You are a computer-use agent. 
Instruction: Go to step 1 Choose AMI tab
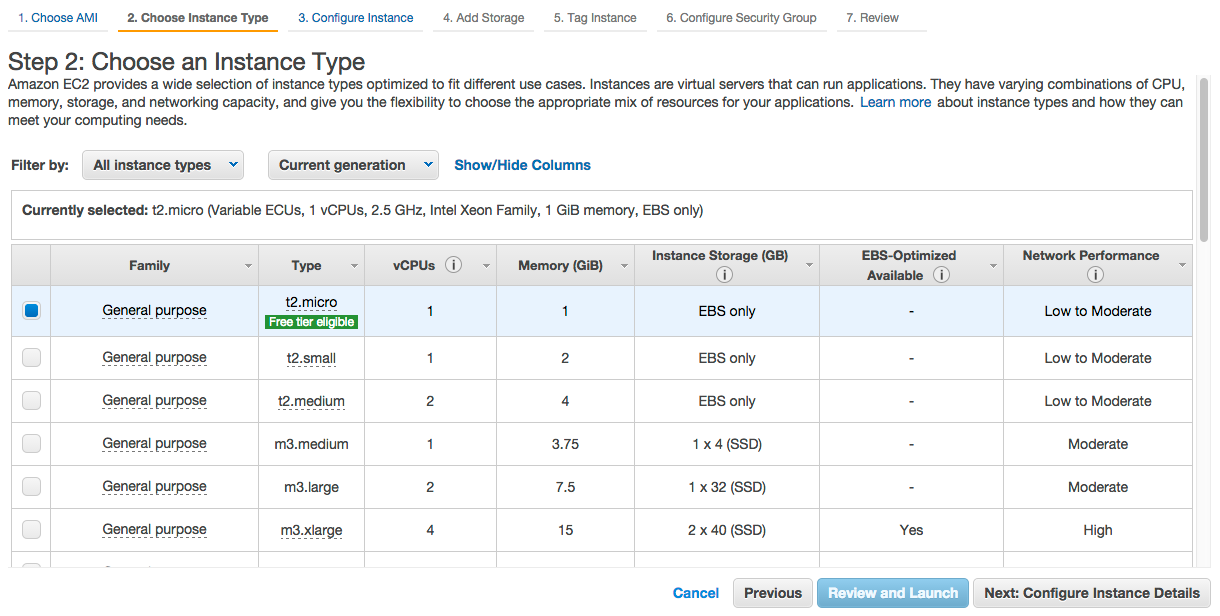tap(58, 18)
